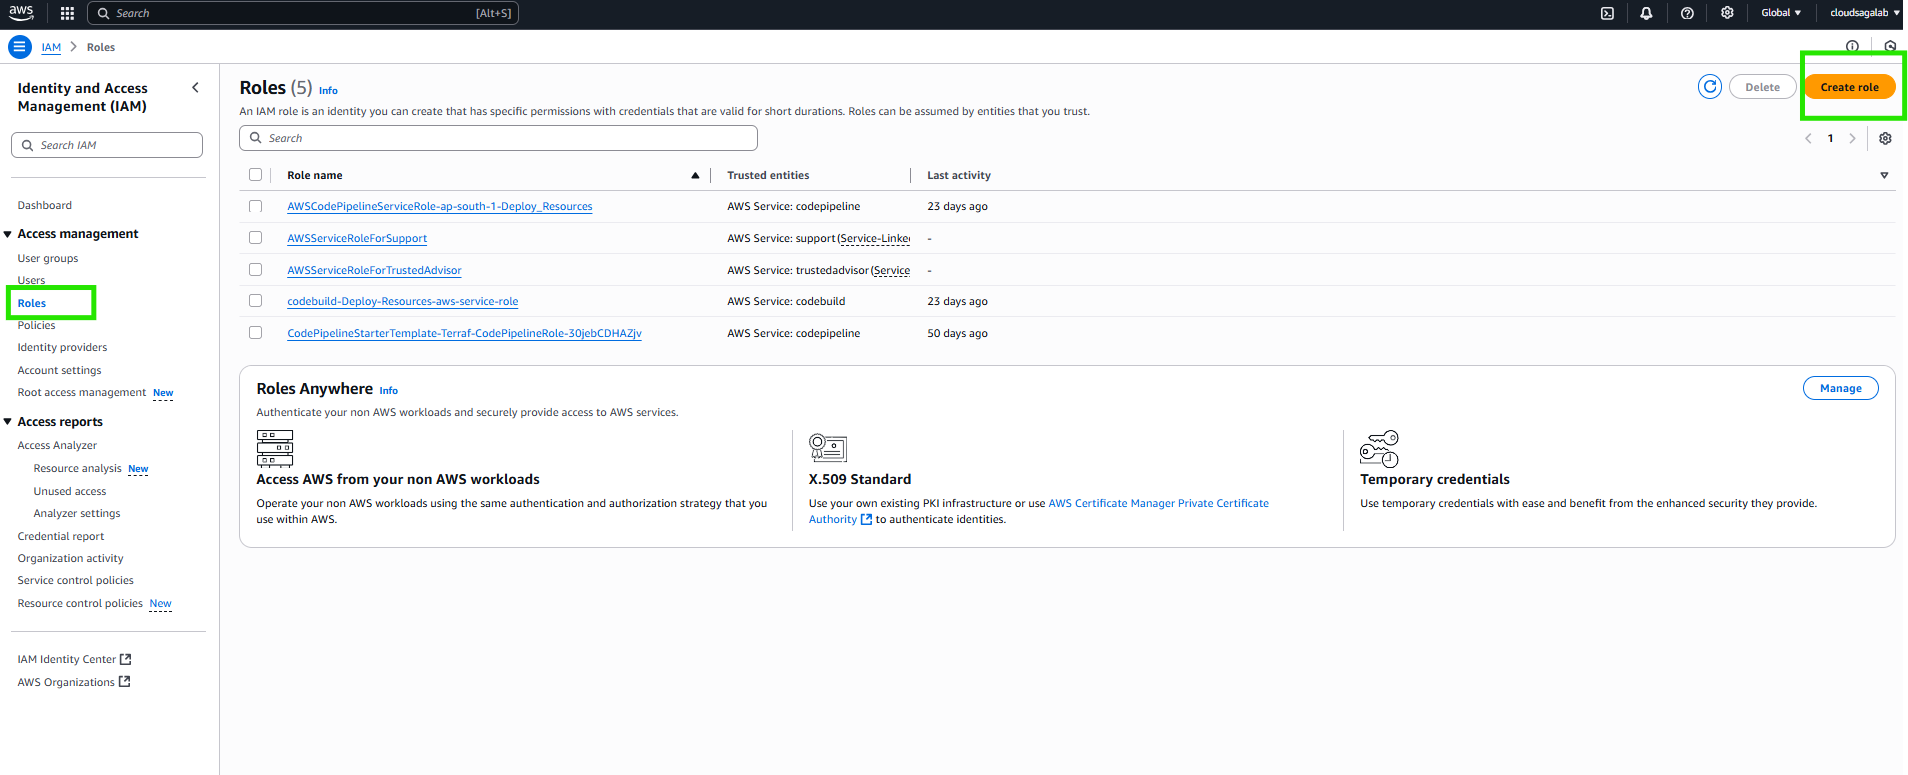Screen dimensions: 1908x775
Task: Click the non AWS workloads server icon
Action: point(275,449)
